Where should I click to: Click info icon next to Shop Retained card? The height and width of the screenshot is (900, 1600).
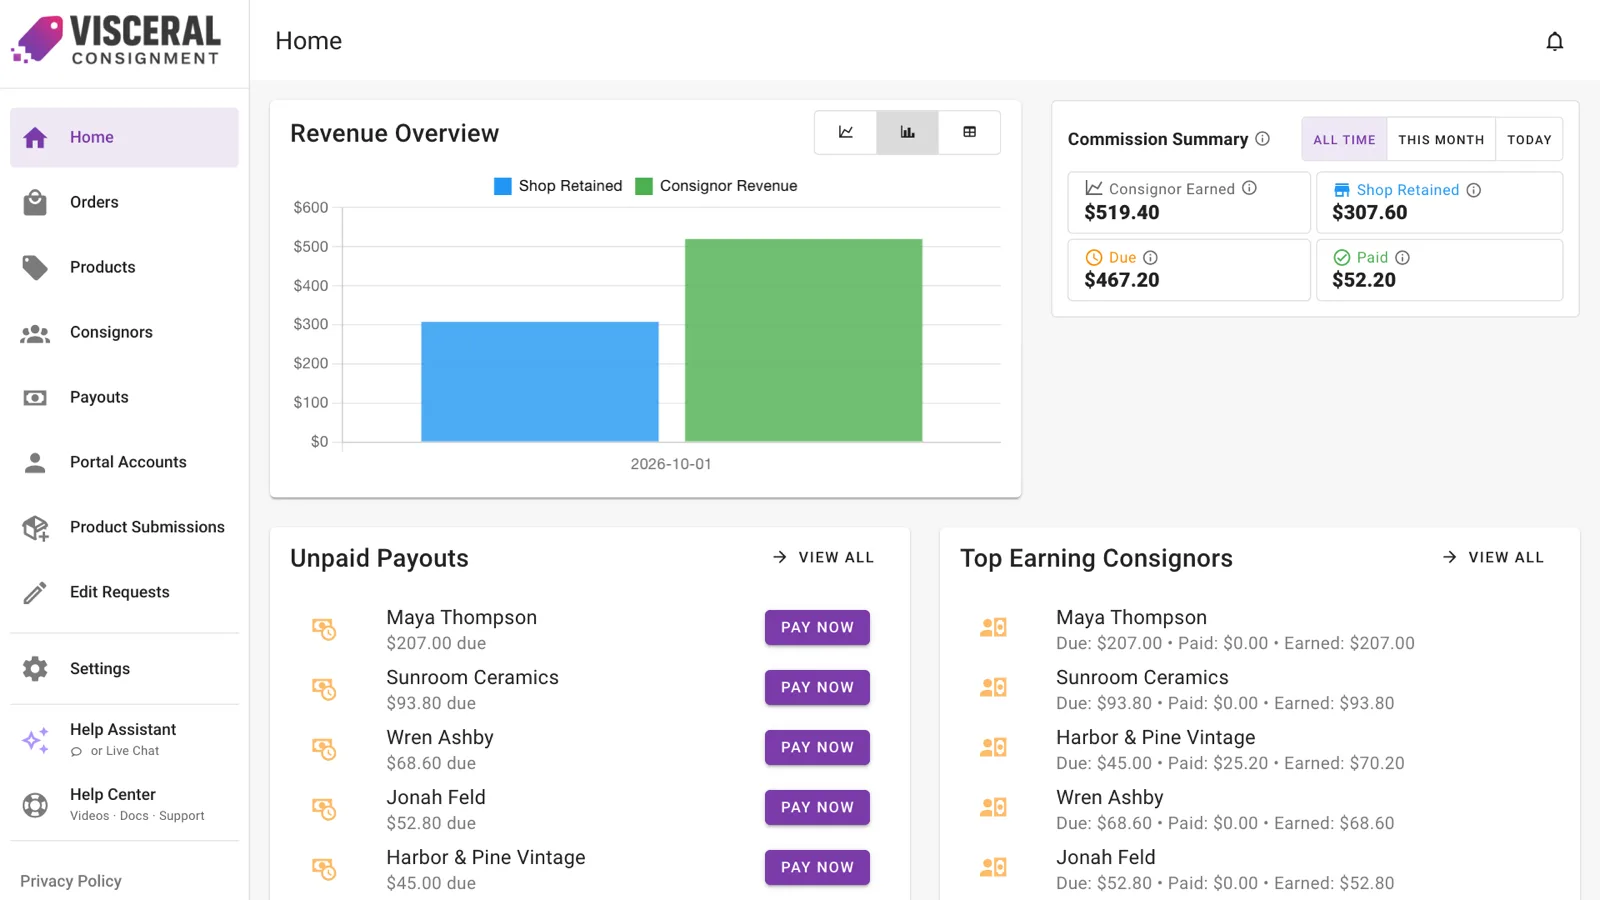click(1473, 190)
